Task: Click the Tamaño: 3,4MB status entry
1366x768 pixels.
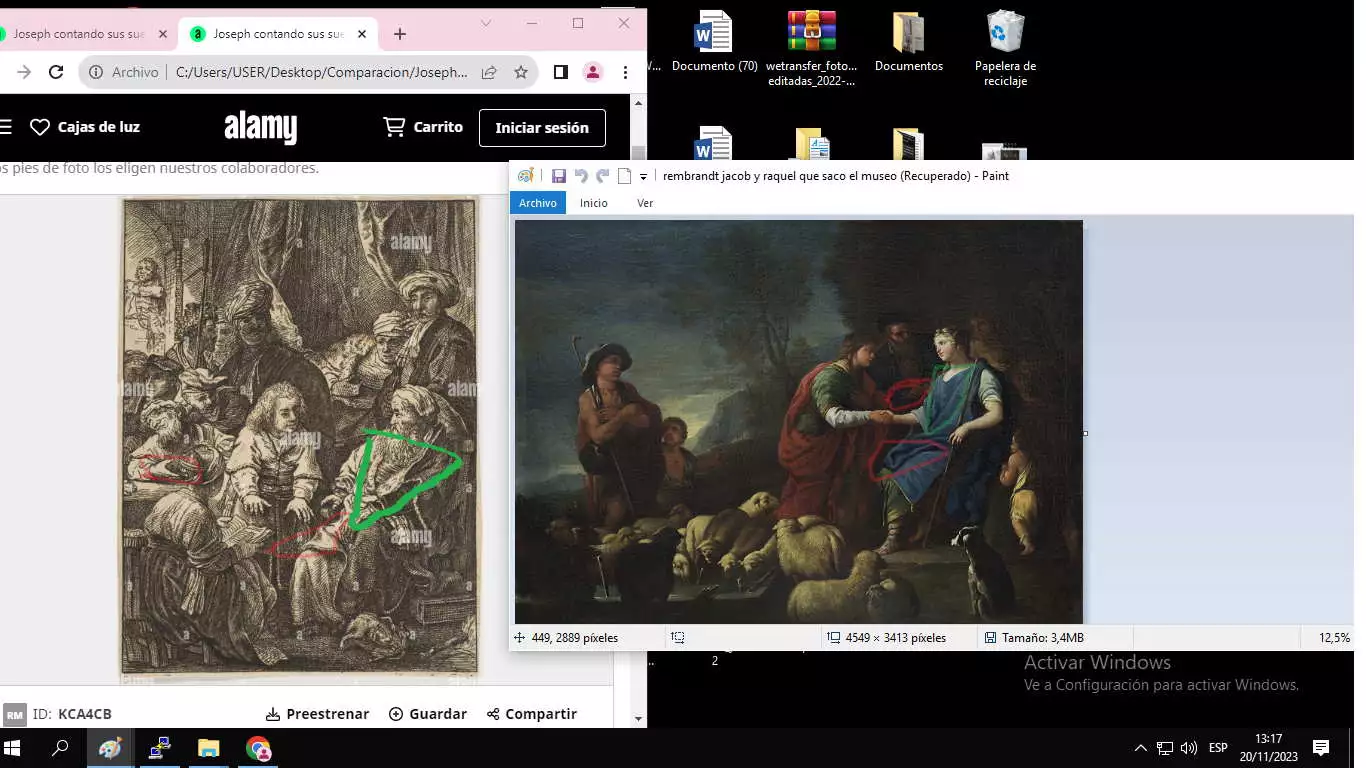Action: [x=1034, y=637]
